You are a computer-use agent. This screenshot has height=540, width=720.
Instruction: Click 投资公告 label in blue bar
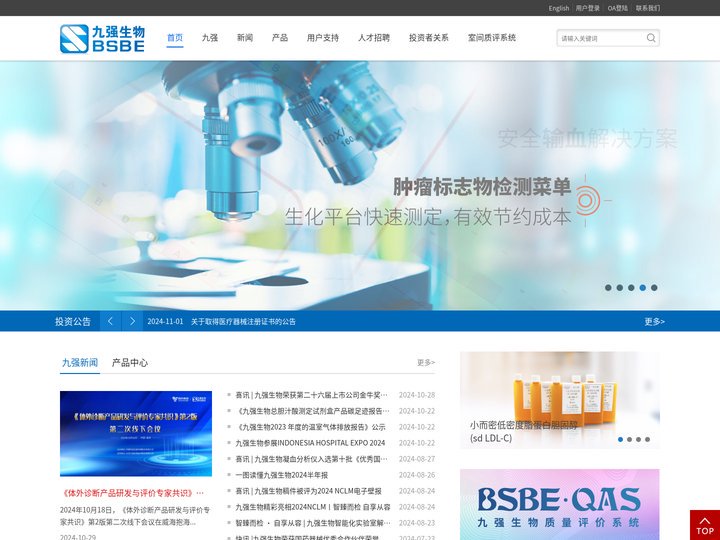click(73, 321)
